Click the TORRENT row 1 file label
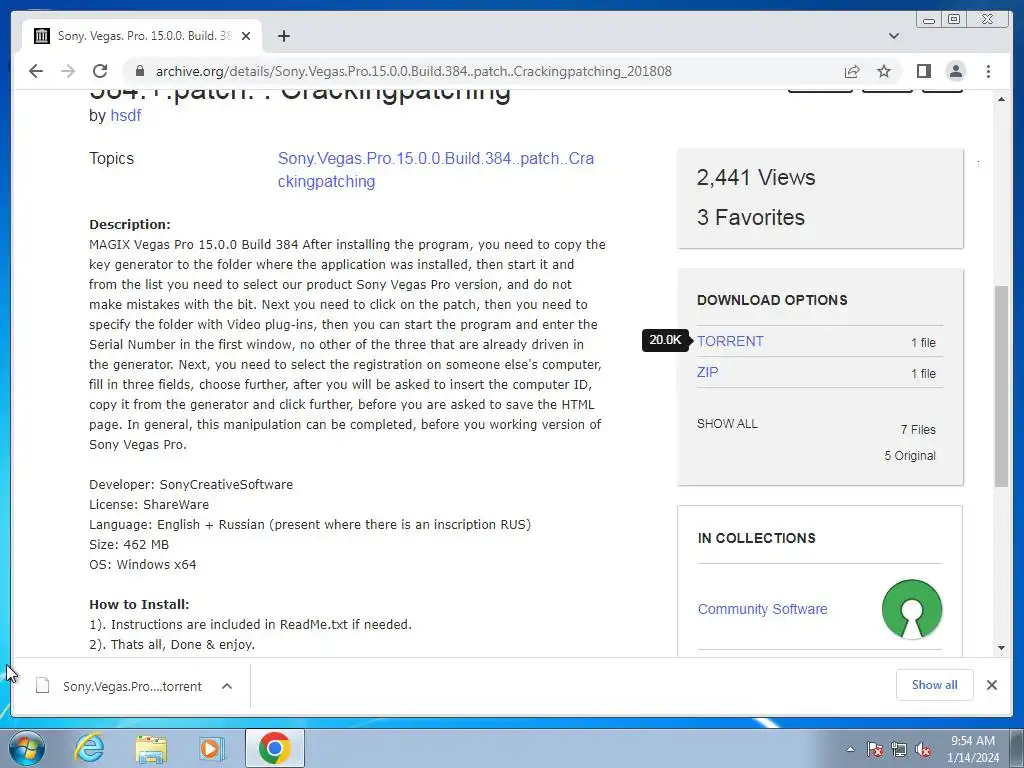Screen dimensions: 1024x768 point(923,343)
